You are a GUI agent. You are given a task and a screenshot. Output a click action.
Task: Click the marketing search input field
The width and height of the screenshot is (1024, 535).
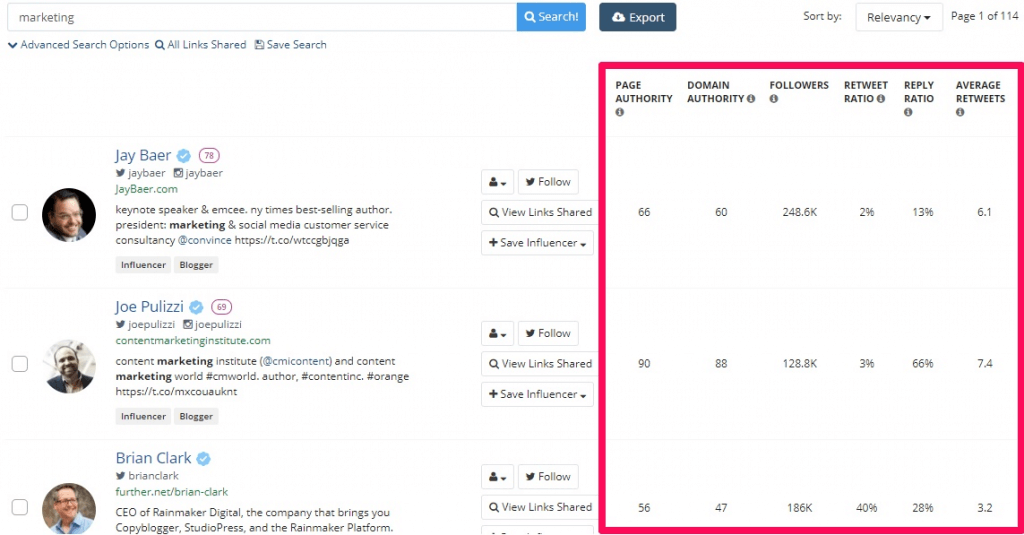(x=262, y=17)
